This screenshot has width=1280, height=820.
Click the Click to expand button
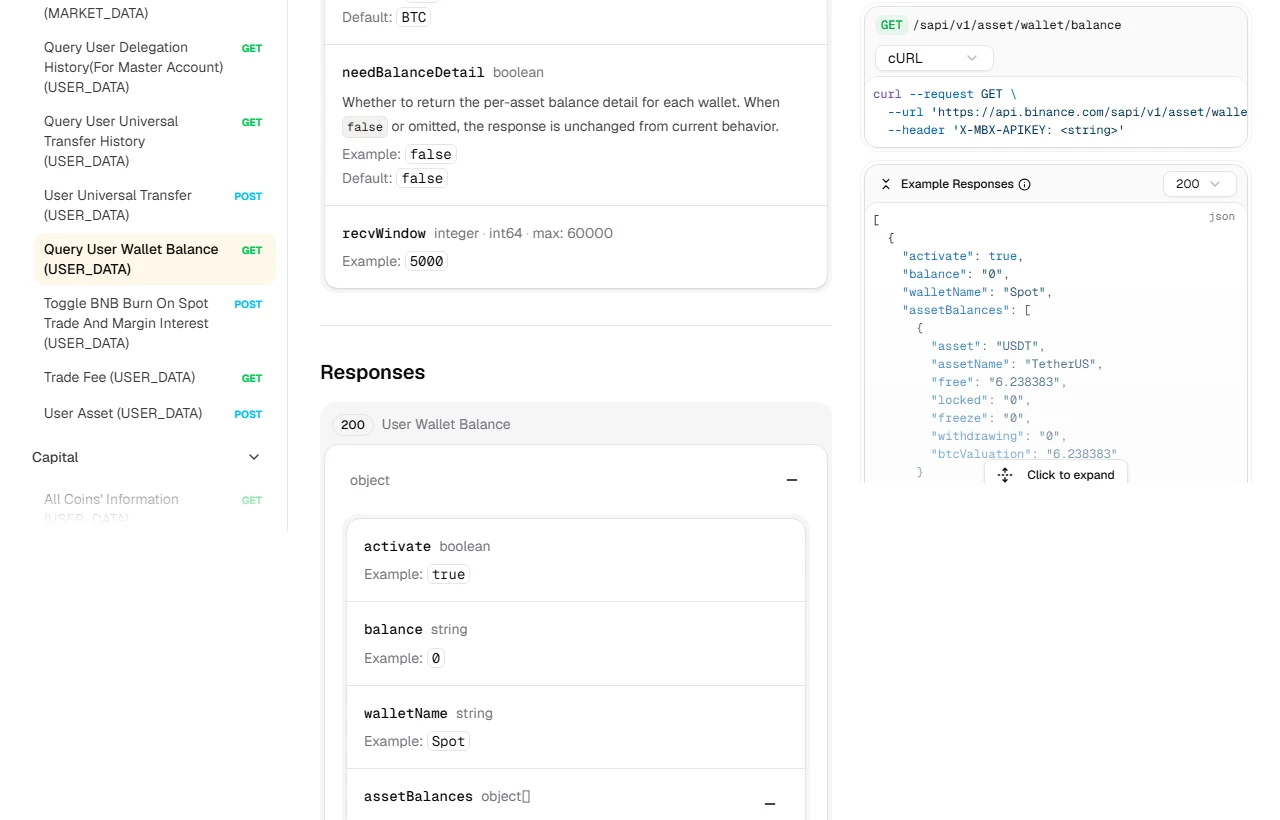[1056, 474]
